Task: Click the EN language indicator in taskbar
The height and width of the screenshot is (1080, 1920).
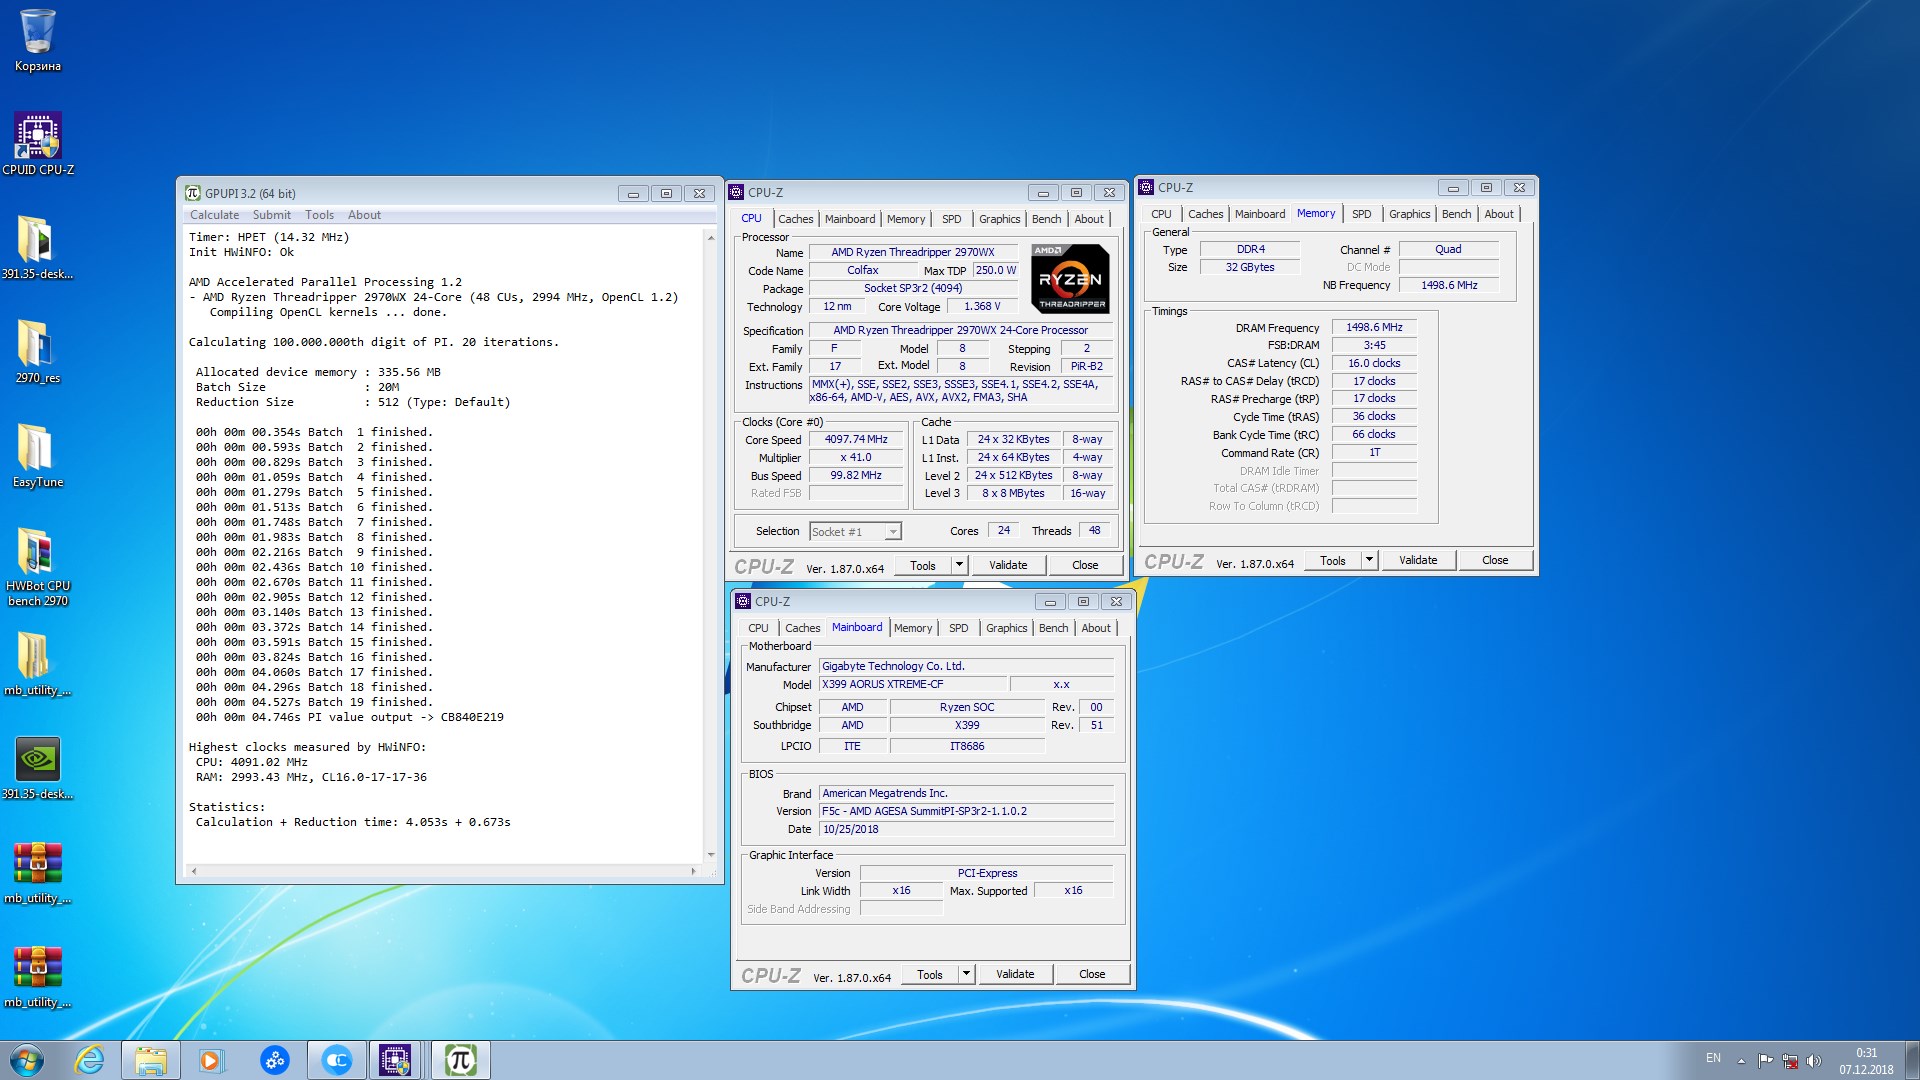Action: [x=1713, y=1058]
